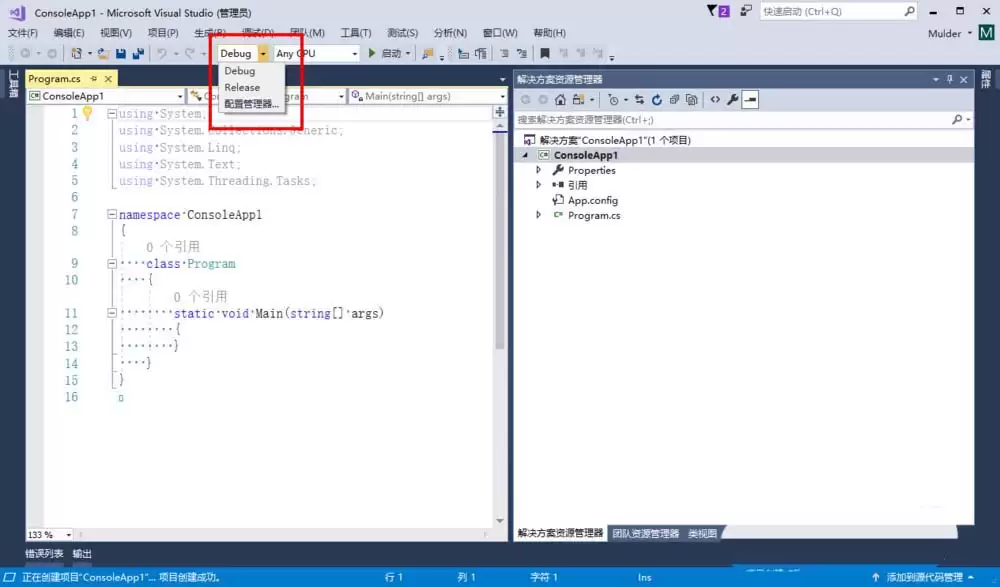Click the View Code icon in Solution Explorer
Viewport: 1000px width, 587px height.
pos(715,99)
